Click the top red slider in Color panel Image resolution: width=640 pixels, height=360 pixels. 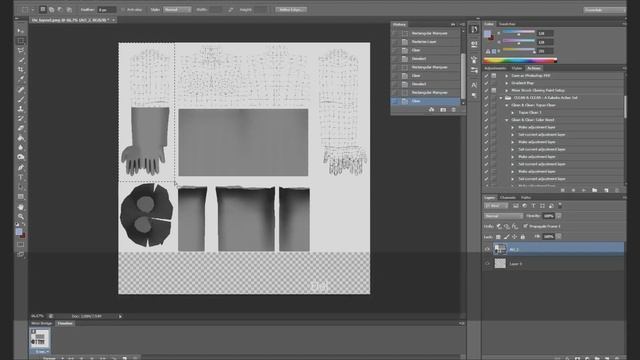point(518,33)
